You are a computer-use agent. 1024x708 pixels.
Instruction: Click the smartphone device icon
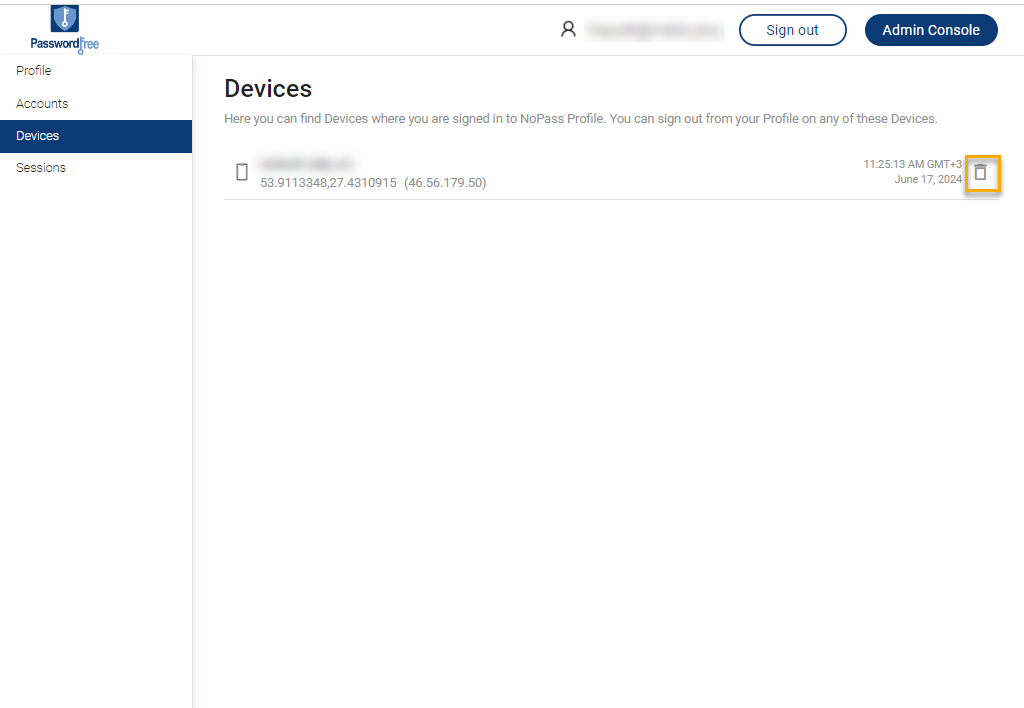(x=241, y=172)
